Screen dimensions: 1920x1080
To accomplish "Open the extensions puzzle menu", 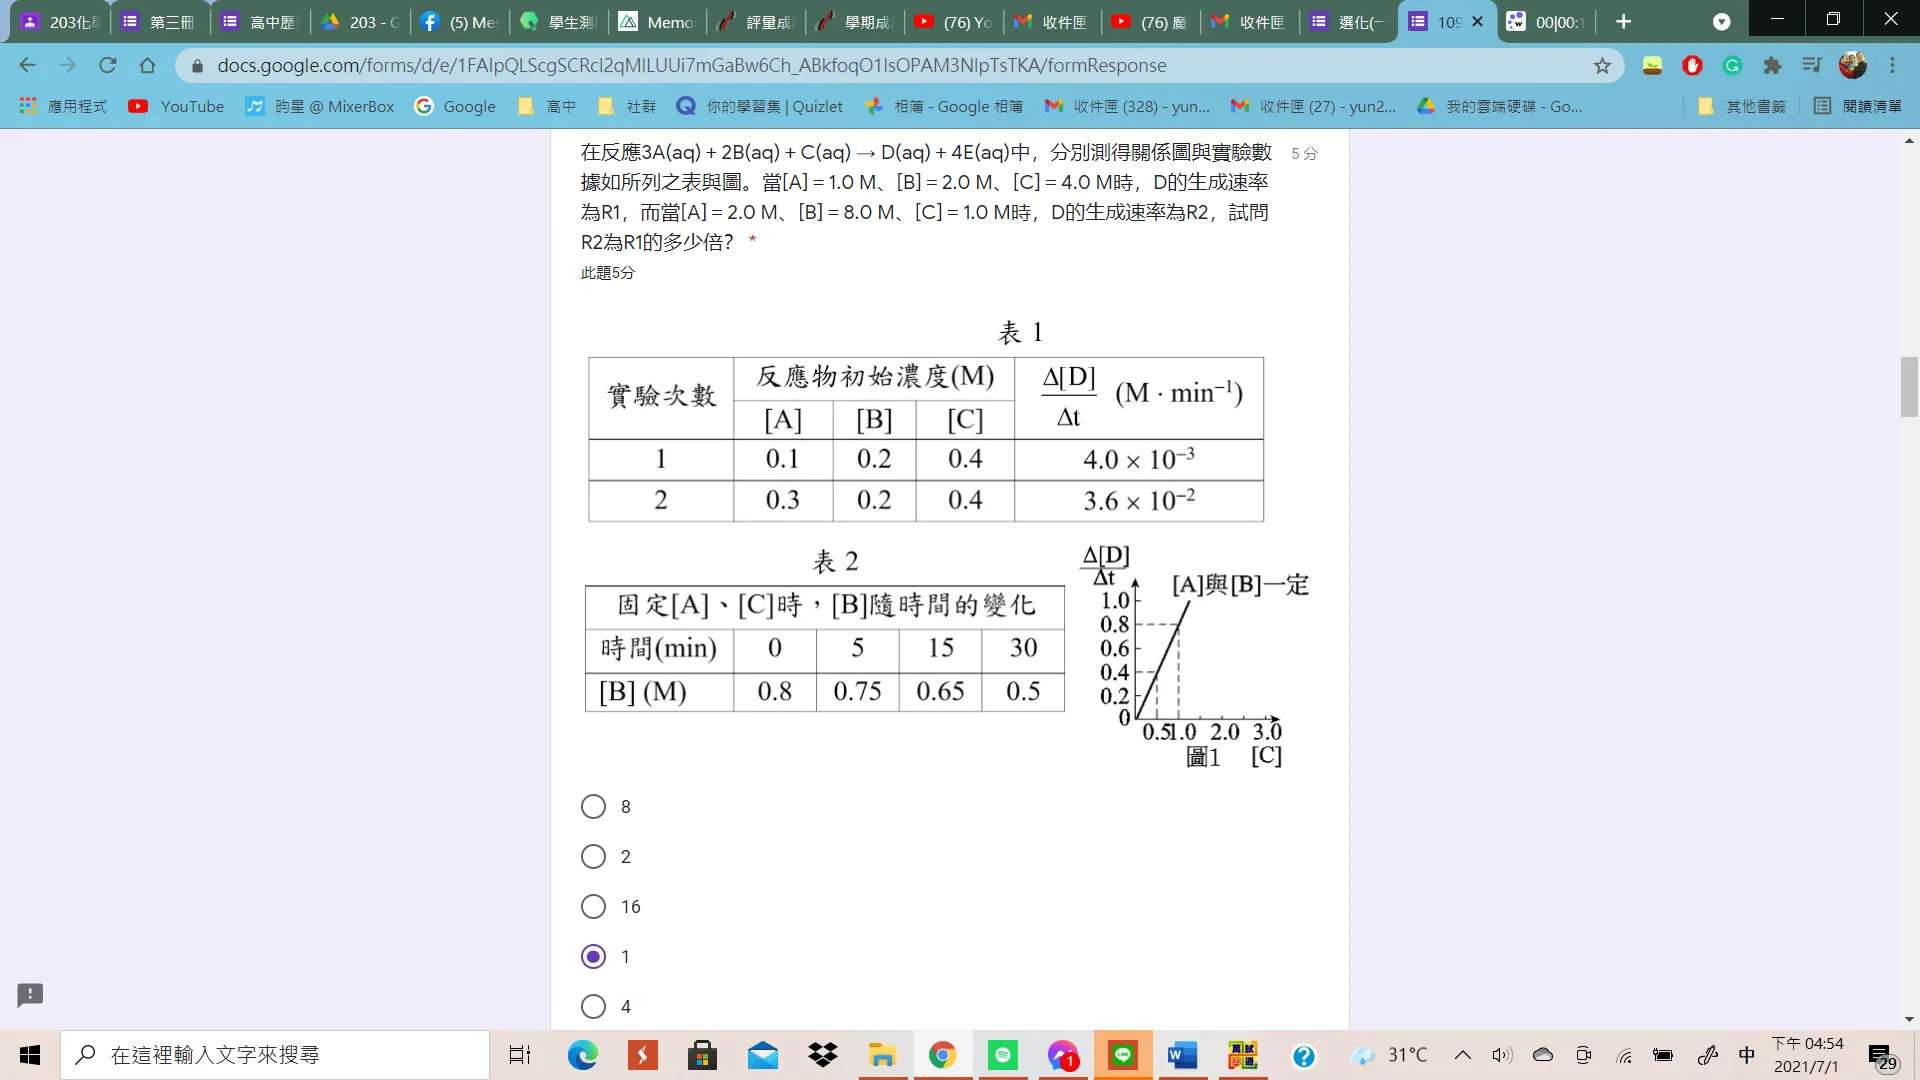I will [1772, 65].
